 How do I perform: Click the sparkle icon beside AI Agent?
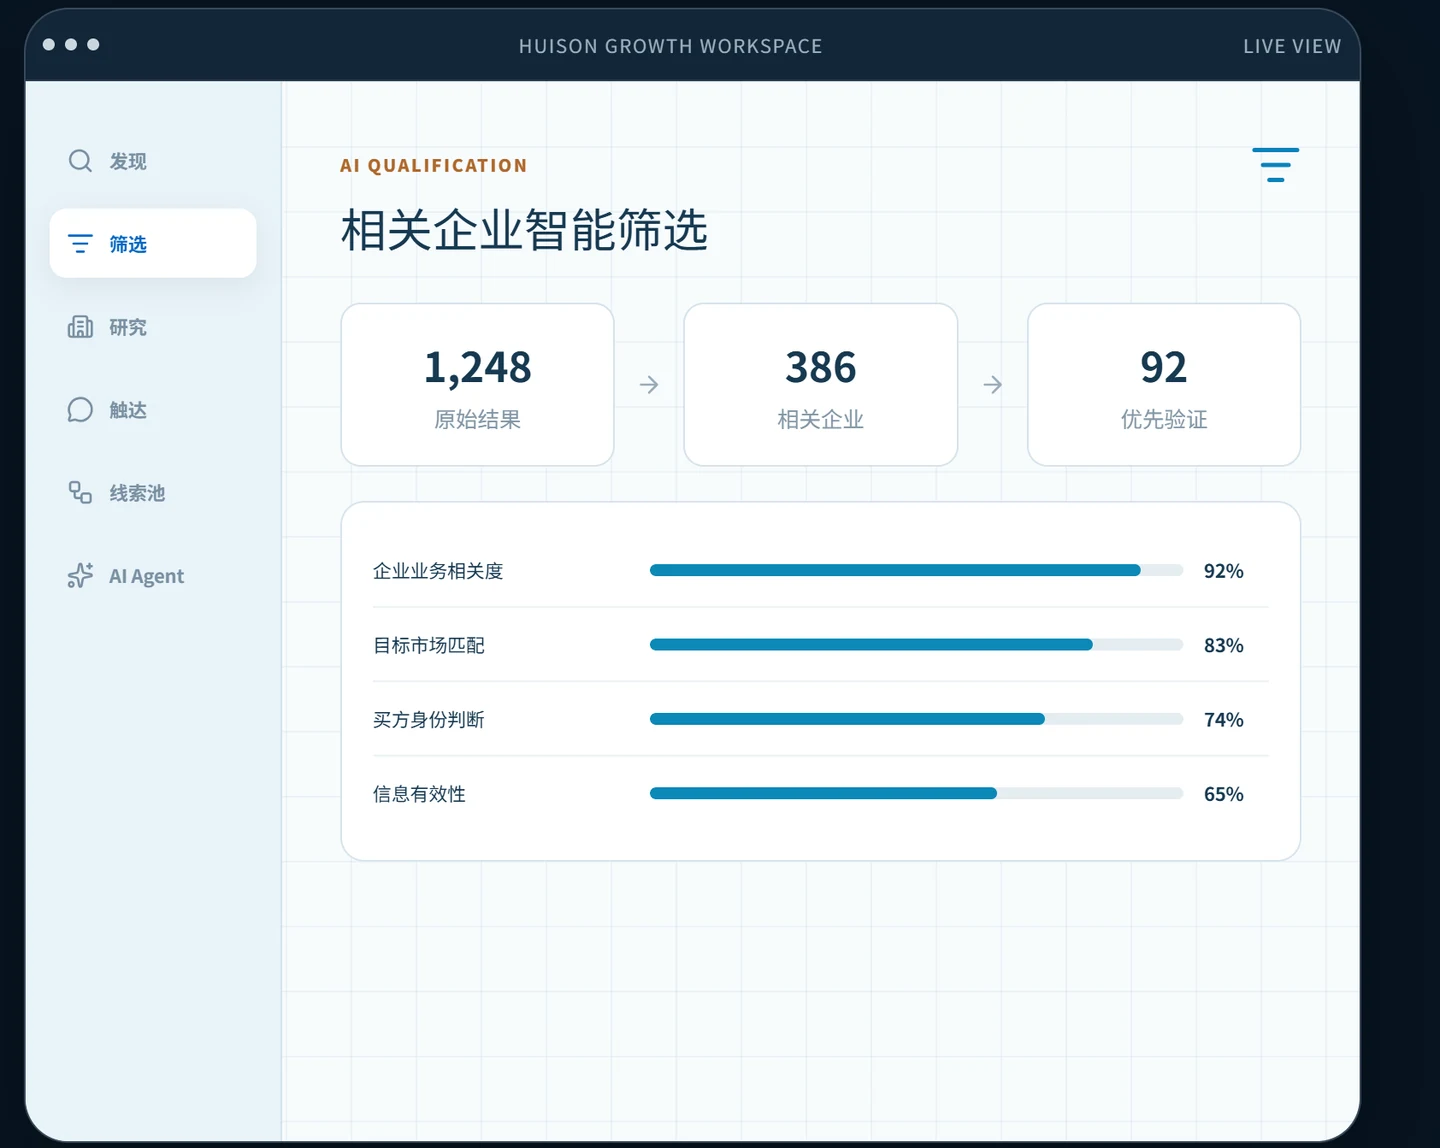(x=80, y=576)
